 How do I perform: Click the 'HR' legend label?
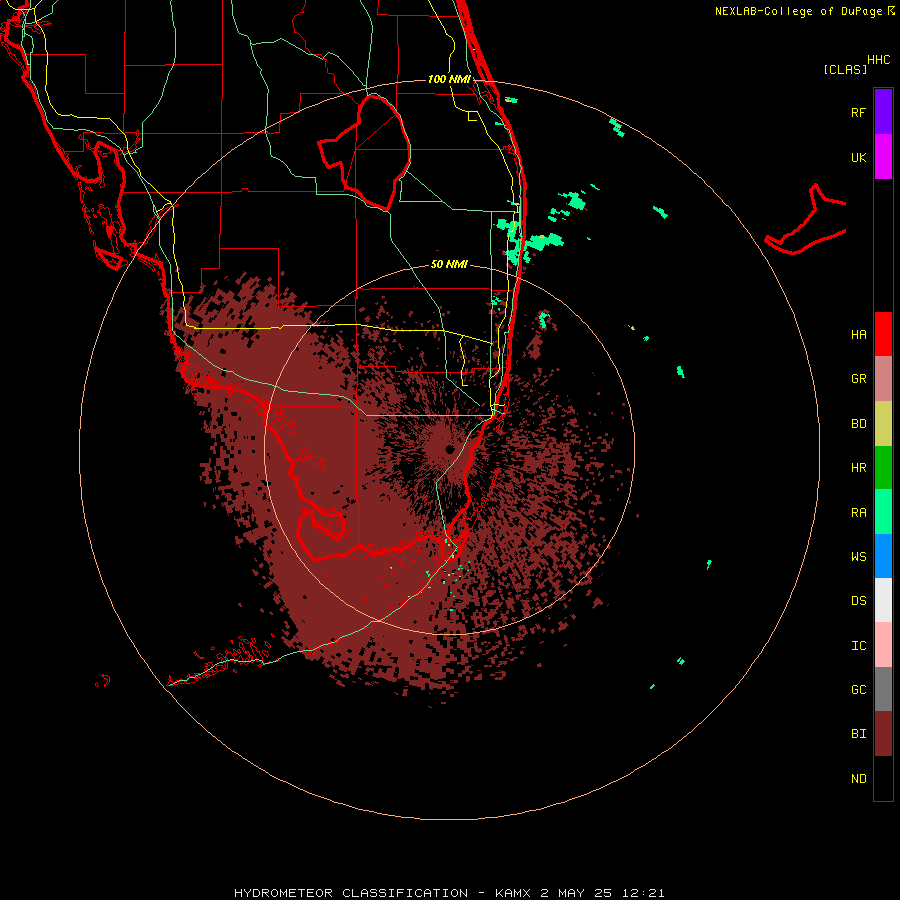(858, 468)
